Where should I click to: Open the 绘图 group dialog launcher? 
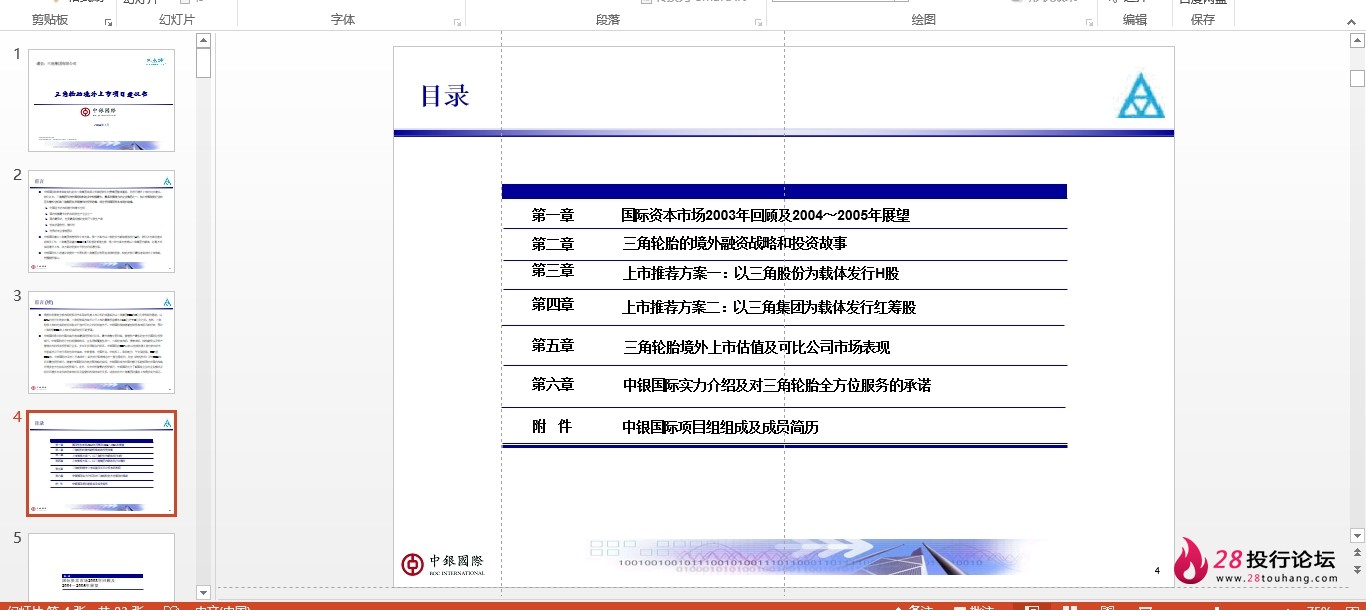click(x=1089, y=21)
